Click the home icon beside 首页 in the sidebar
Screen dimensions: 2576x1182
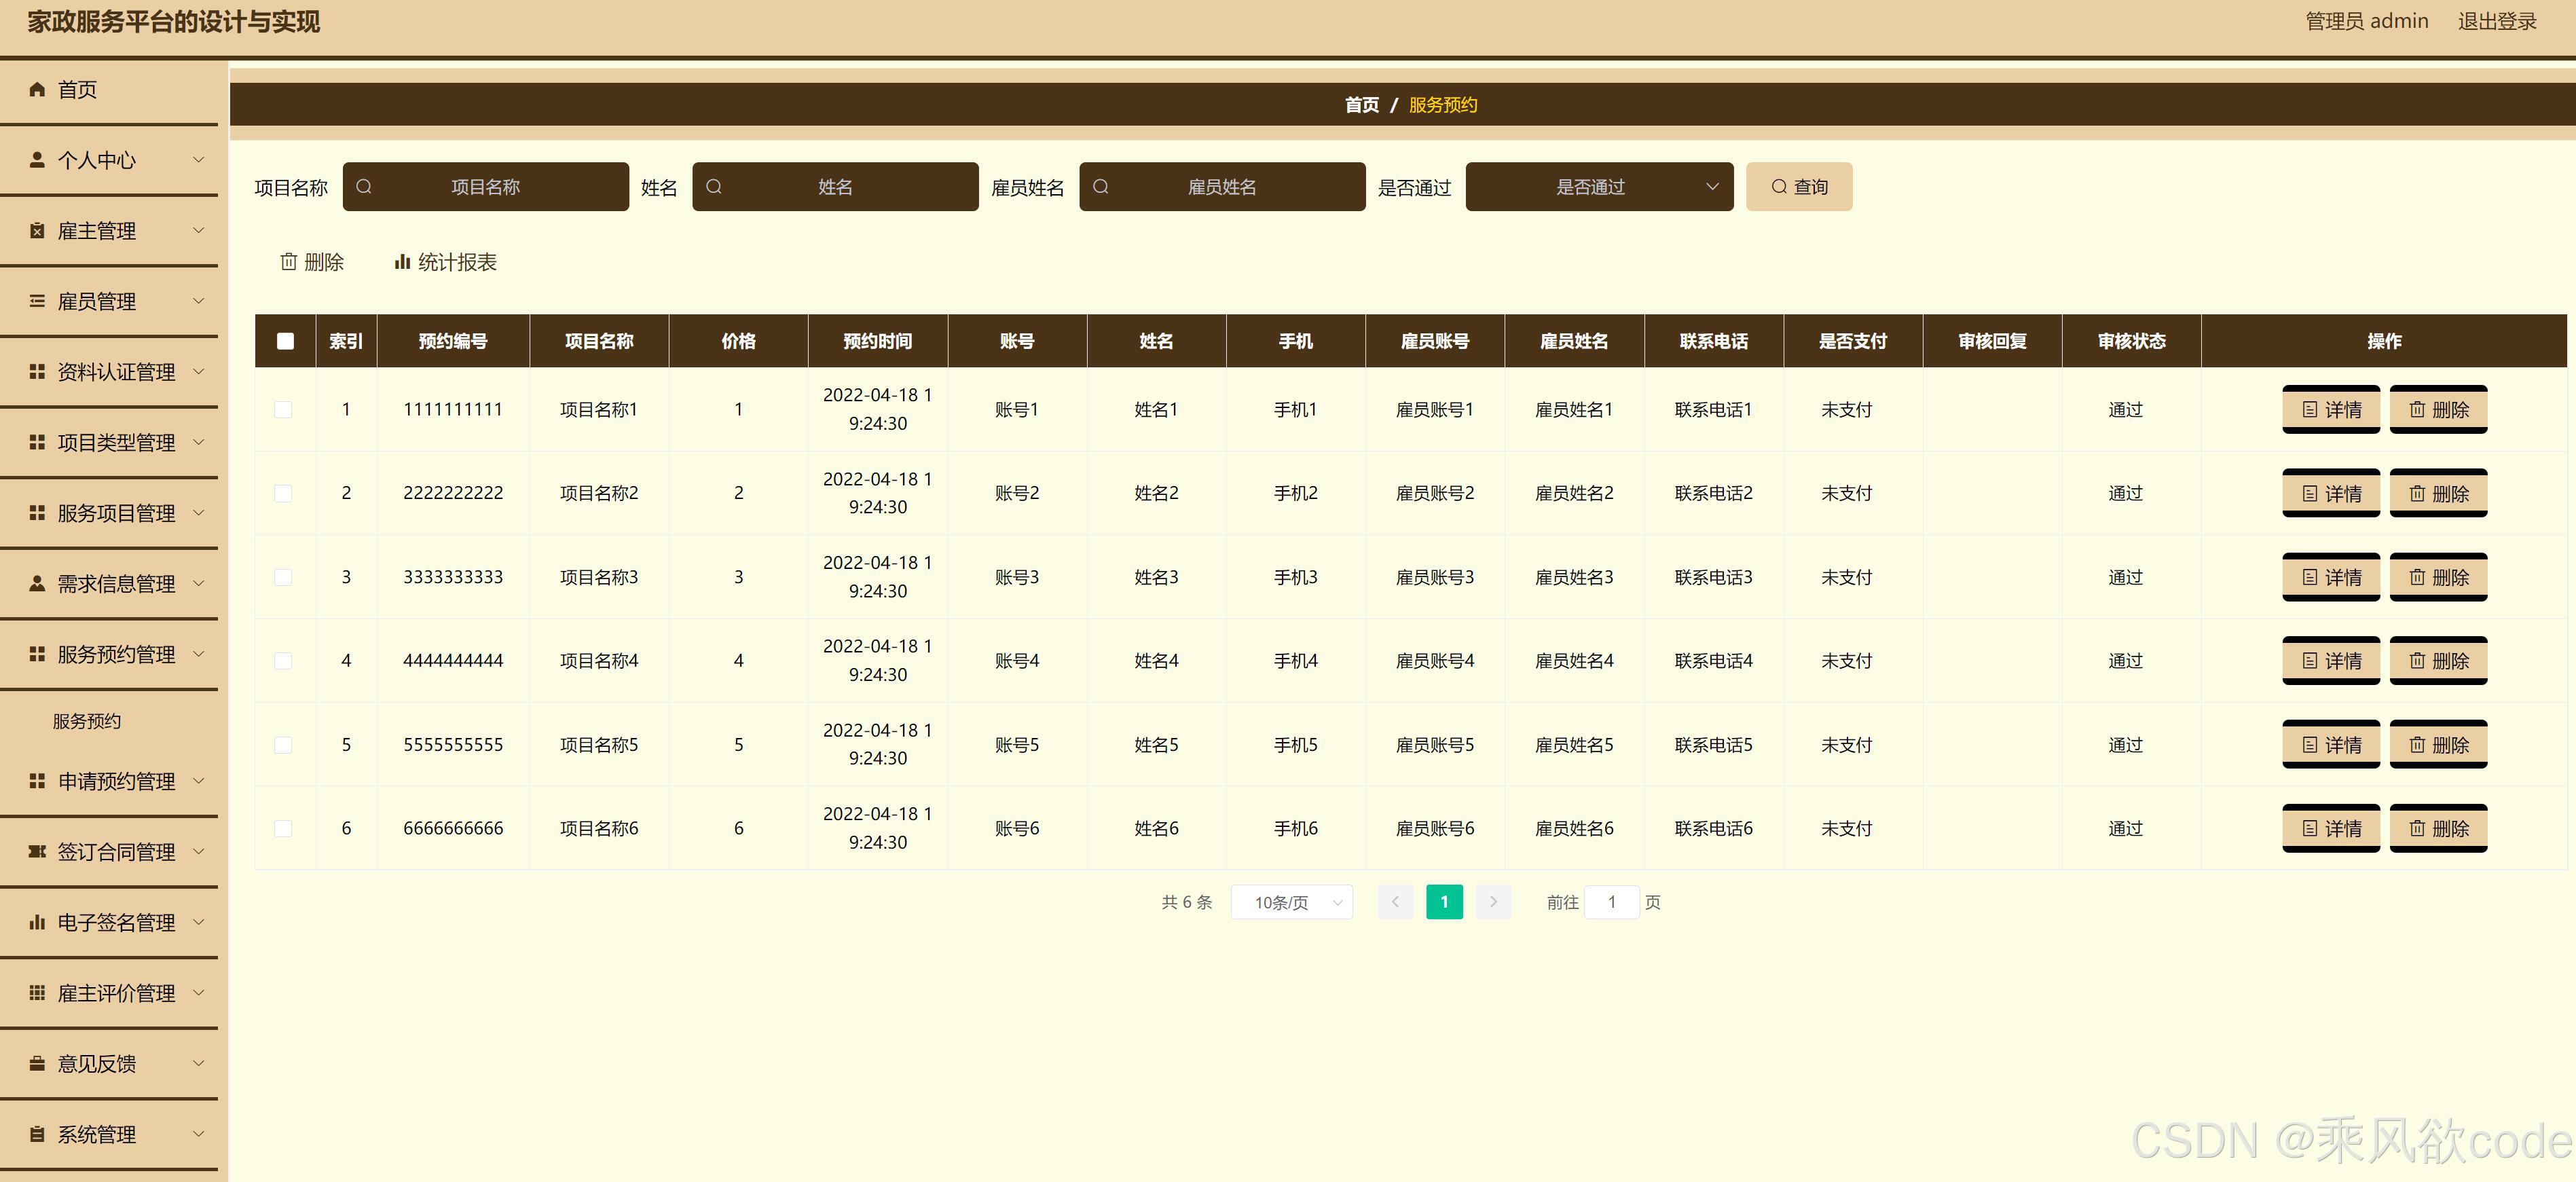coord(37,89)
